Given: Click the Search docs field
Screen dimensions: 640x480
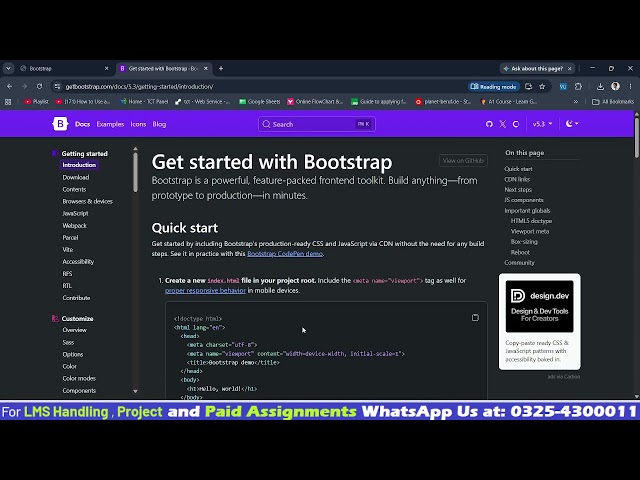Looking at the screenshot, I should point(317,124).
